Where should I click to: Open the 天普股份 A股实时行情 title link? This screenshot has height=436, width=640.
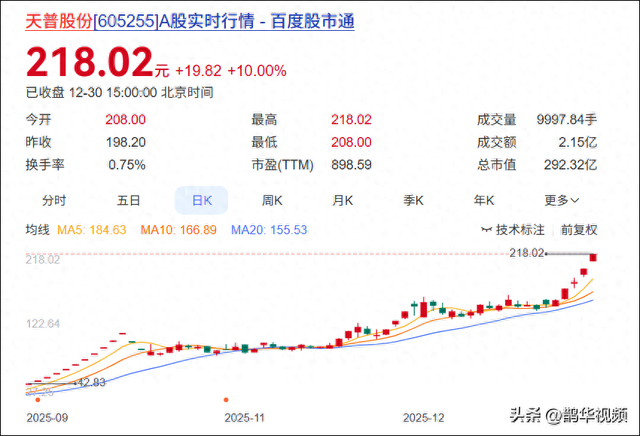click(190, 21)
